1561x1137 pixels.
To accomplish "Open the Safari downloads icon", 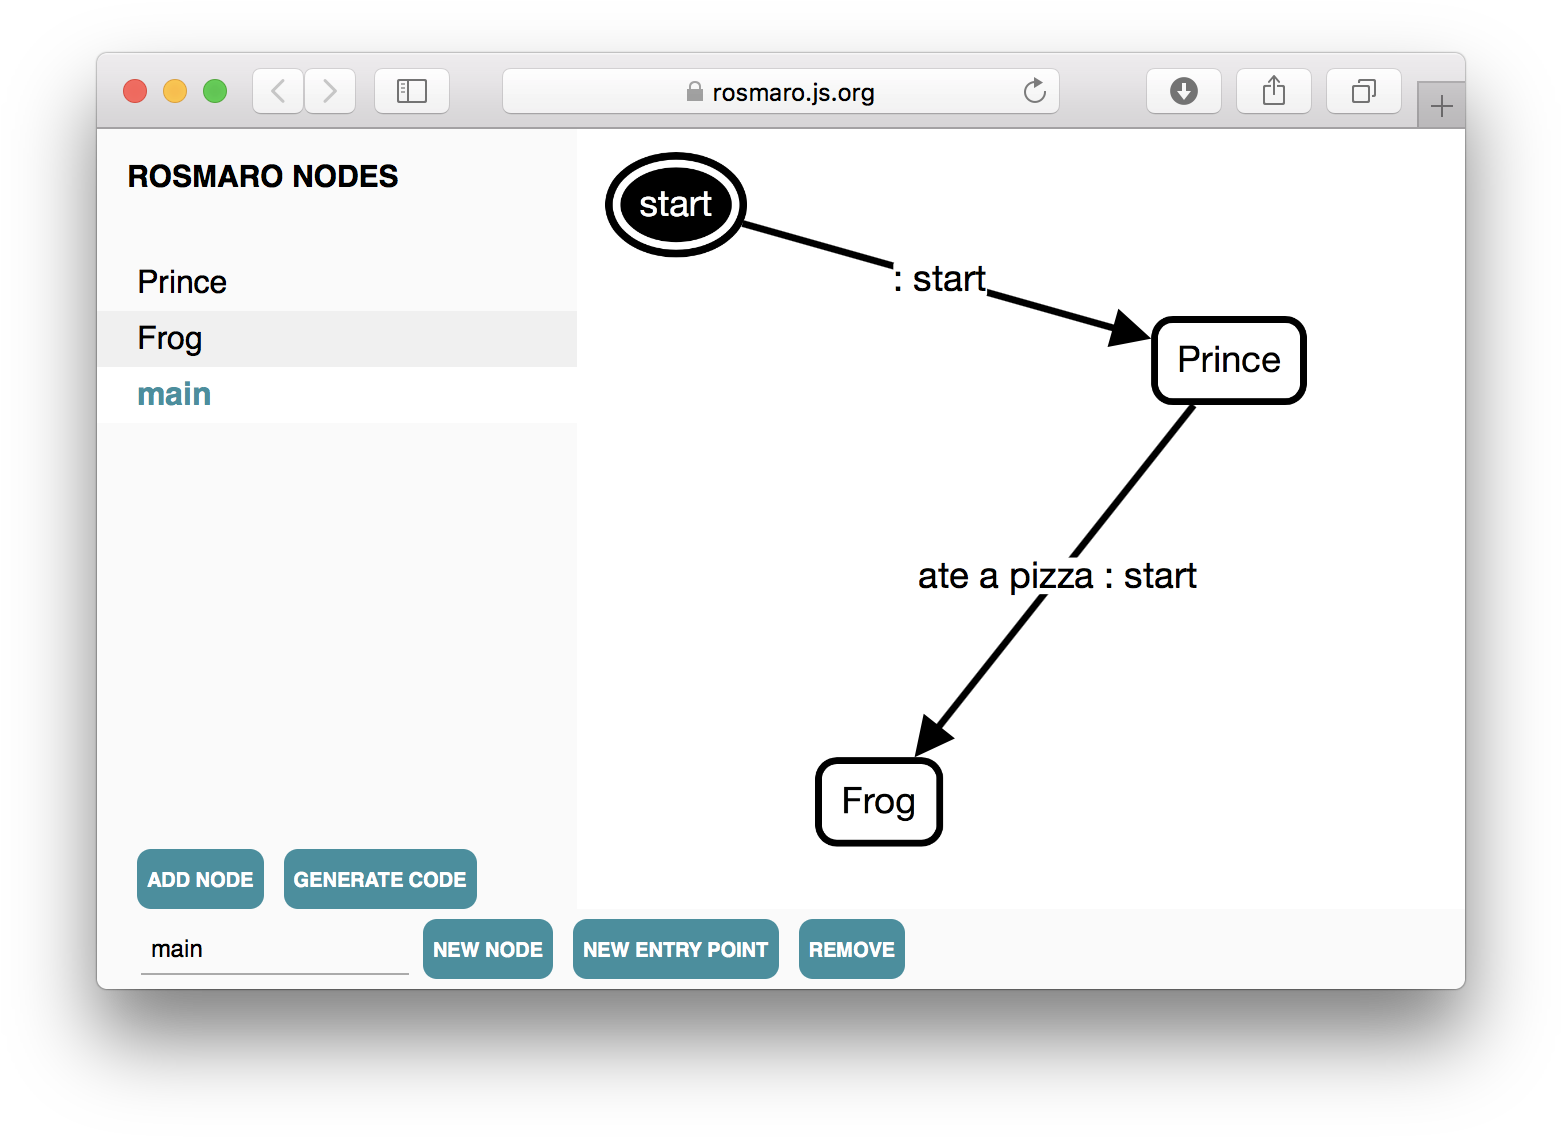I will 1183,92.
